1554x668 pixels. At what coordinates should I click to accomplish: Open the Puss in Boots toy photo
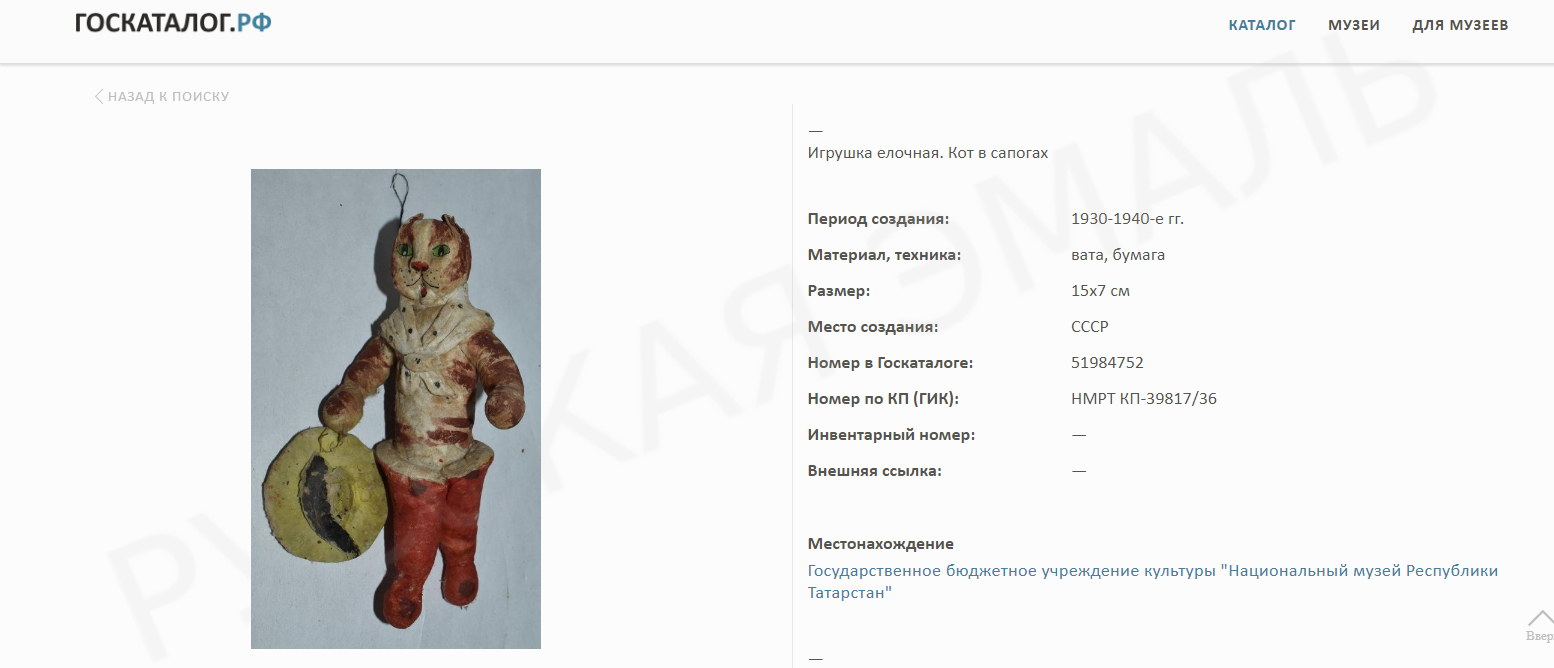tap(396, 409)
